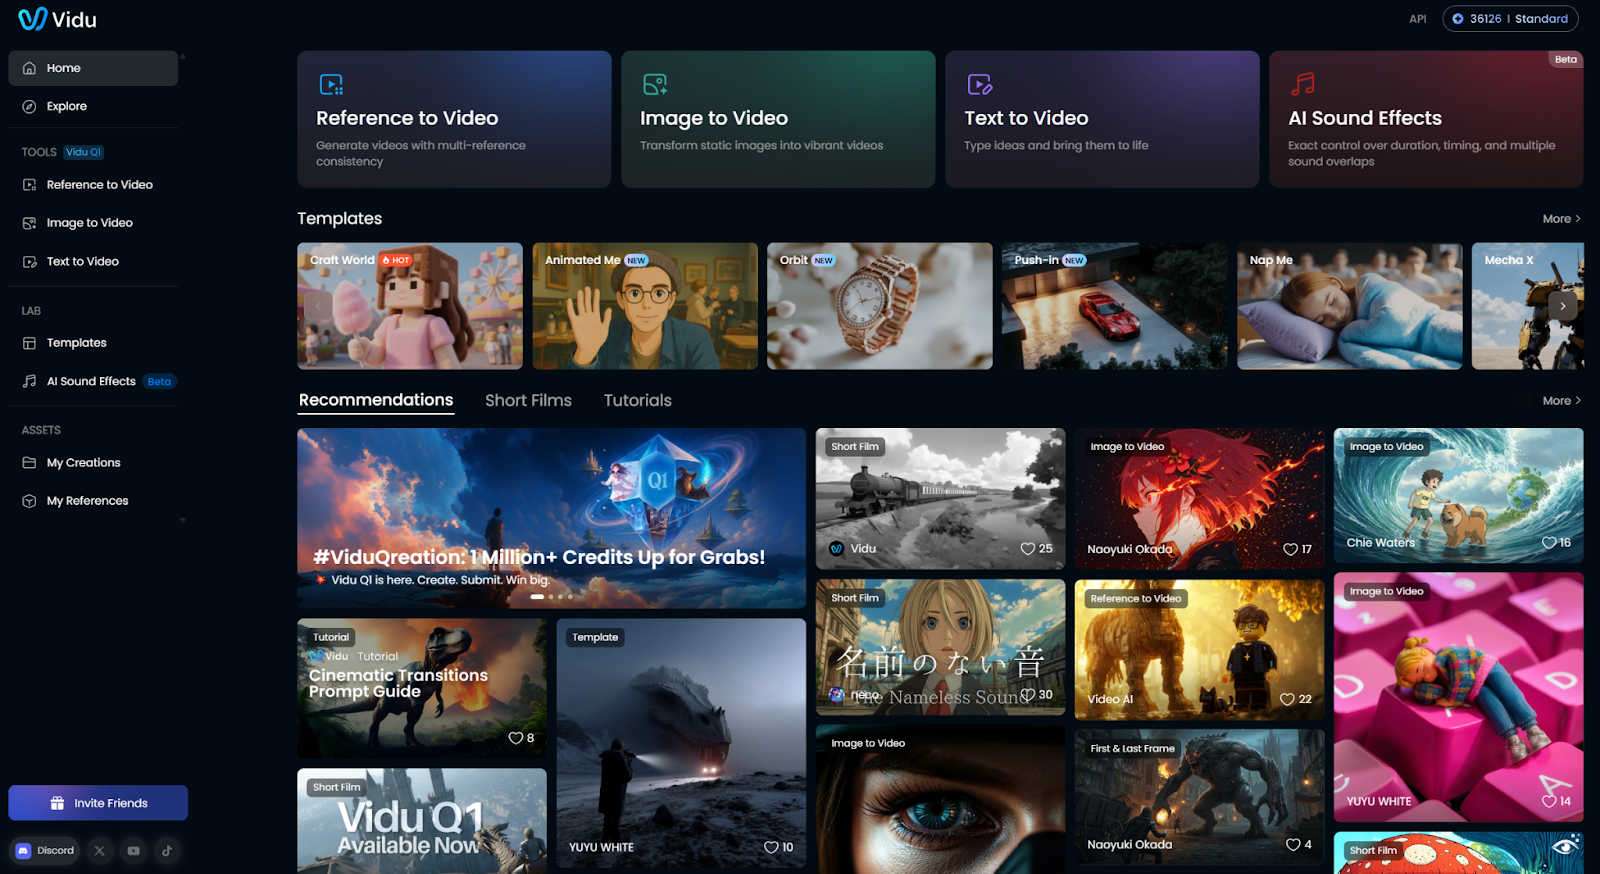Open the AI Sound Effects card

tap(1426, 119)
